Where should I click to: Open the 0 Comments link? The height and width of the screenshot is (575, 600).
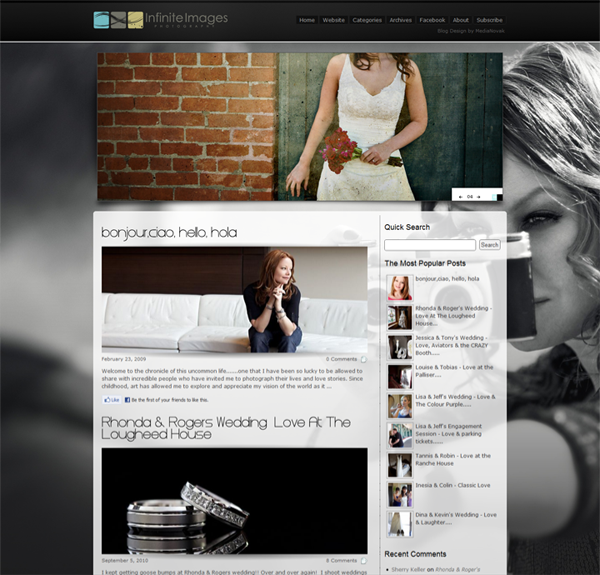341,359
